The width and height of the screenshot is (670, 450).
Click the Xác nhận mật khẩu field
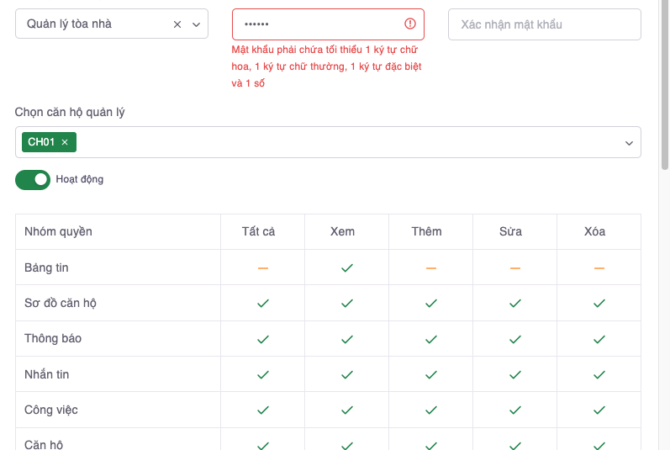point(544,24)
